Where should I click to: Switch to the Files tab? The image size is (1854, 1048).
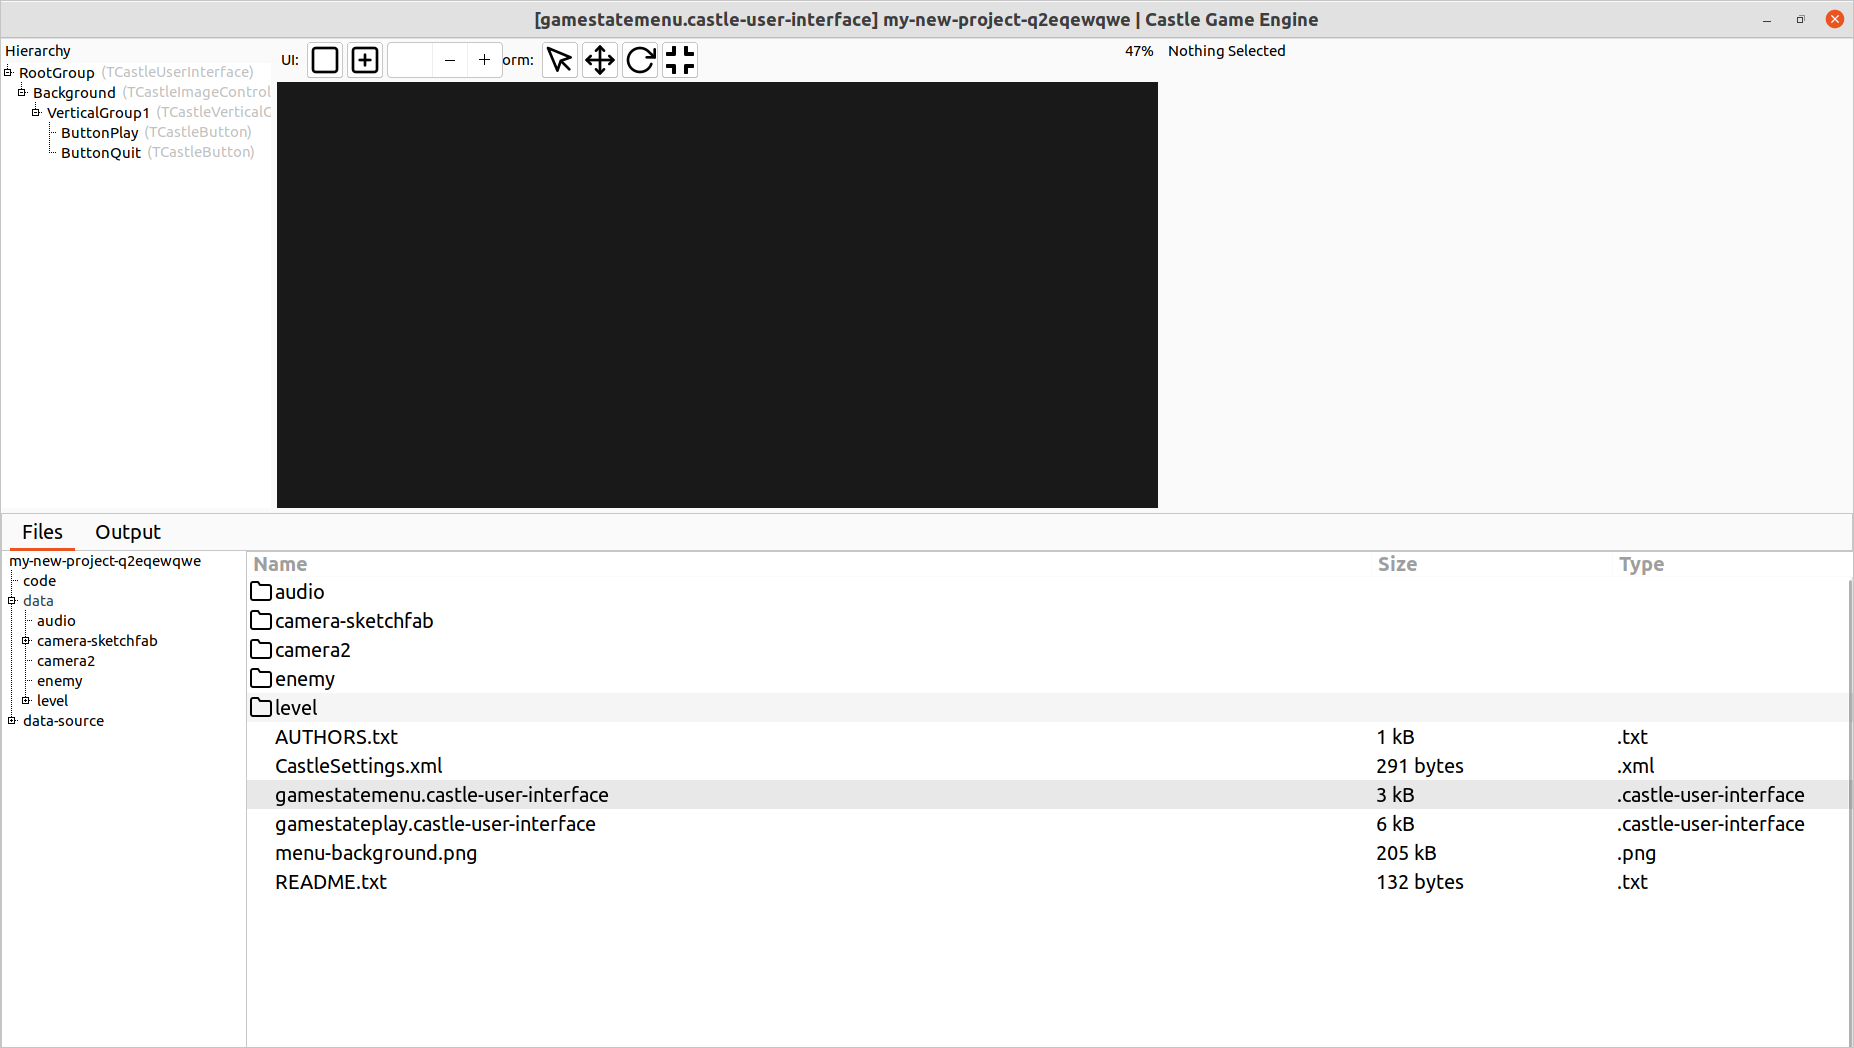coord(41,531)
